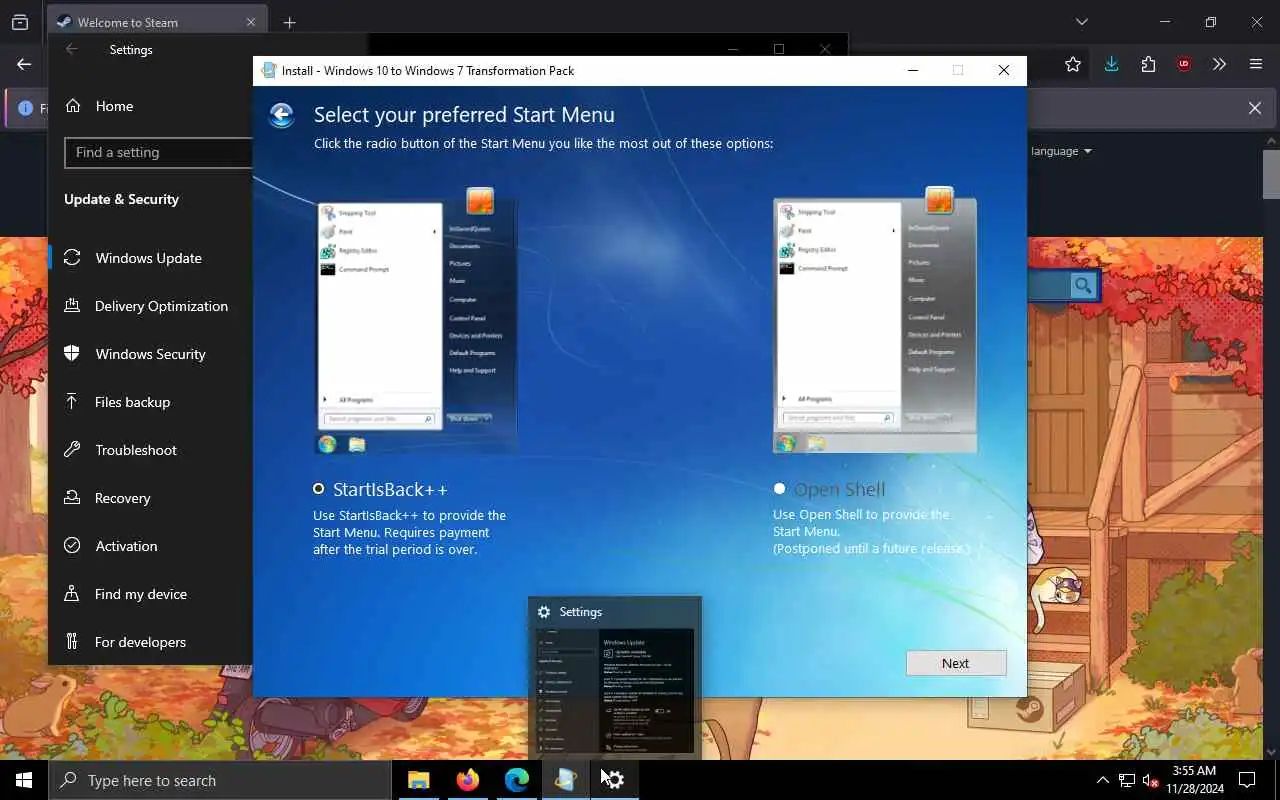Go back using installer's blue arrow button
1280x800 pixels.
pos(282,115)
